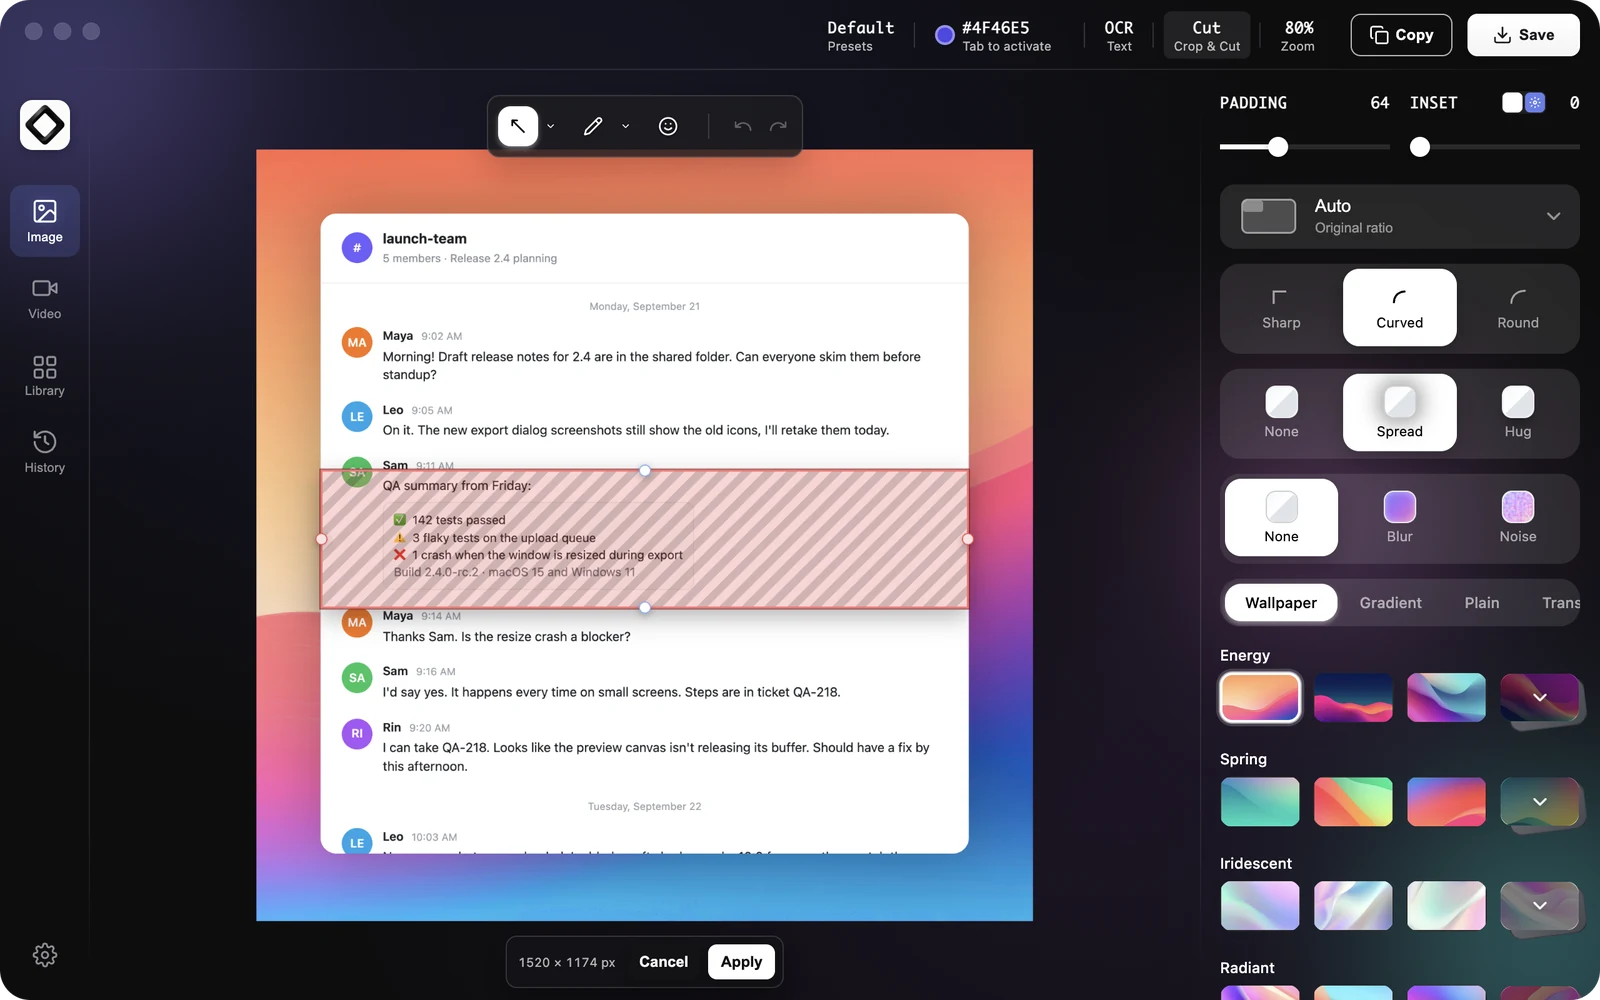This screenshot has width=1600, height=1000.
Task: Expand pencil tool options chevron
Action: (625, 127)
